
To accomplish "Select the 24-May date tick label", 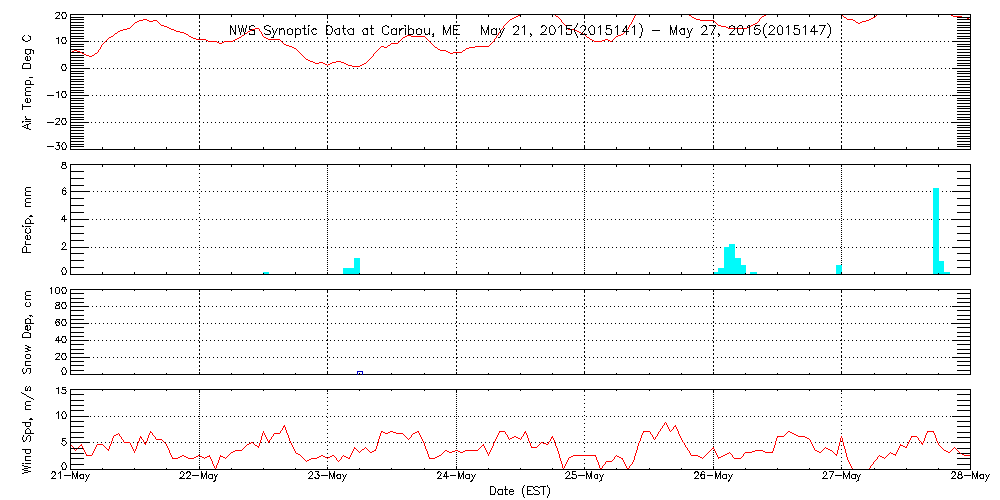I will pos(456,477).
